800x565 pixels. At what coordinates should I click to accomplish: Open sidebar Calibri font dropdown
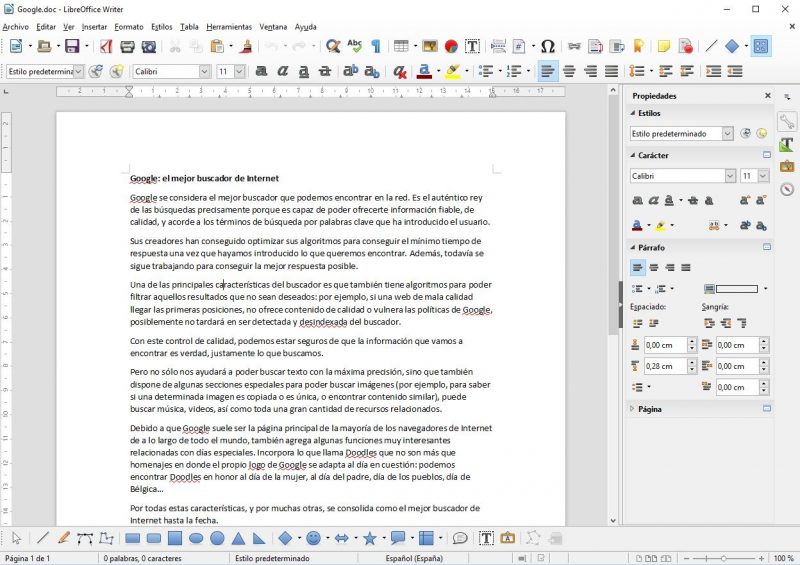tap(731, 176)
